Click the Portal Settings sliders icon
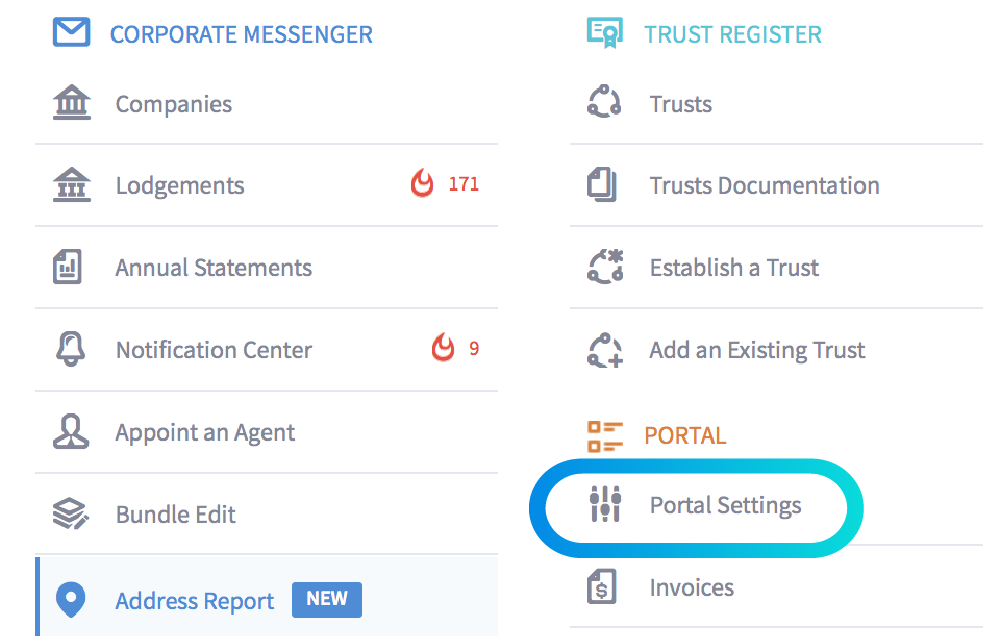Screen dimensions: 984x636 pyautogui.click(x=605, y=504)
